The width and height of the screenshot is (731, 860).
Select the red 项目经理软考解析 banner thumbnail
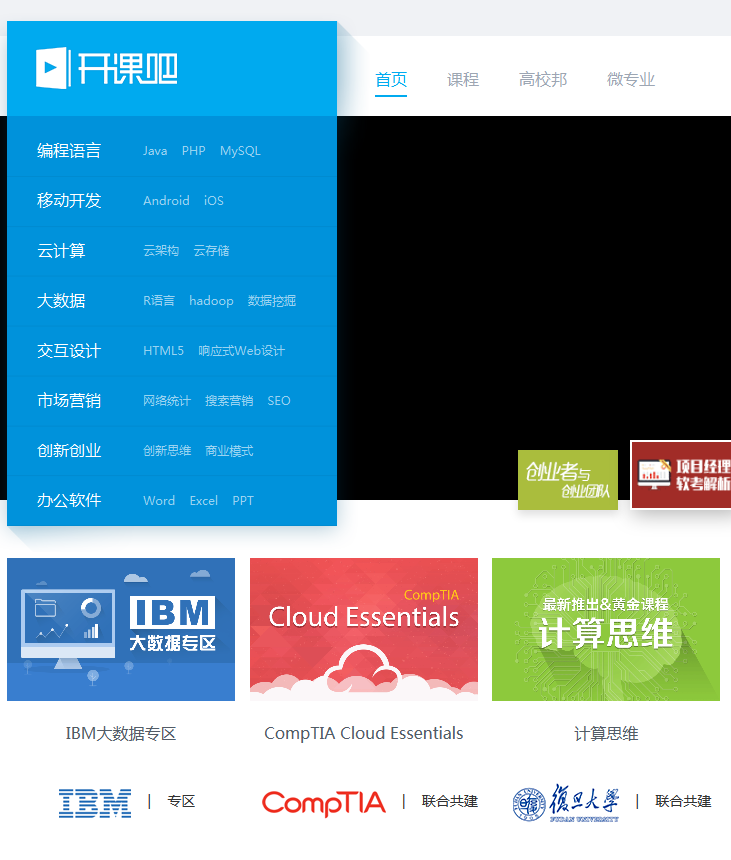[682, 475]
